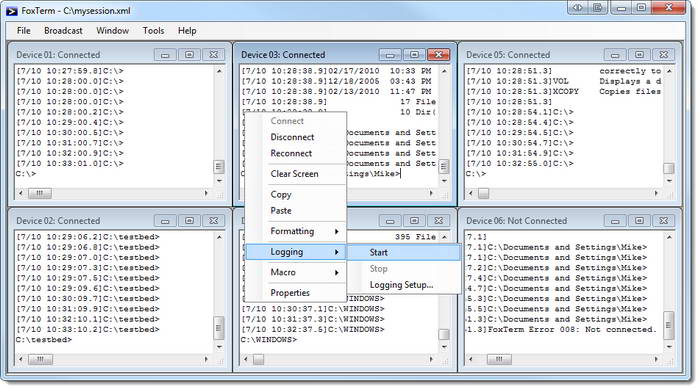This screenshot has height=390, width=700.
Task: Click Device 05 horizontal scroll right arrow
Action: [x=656, y=194]
